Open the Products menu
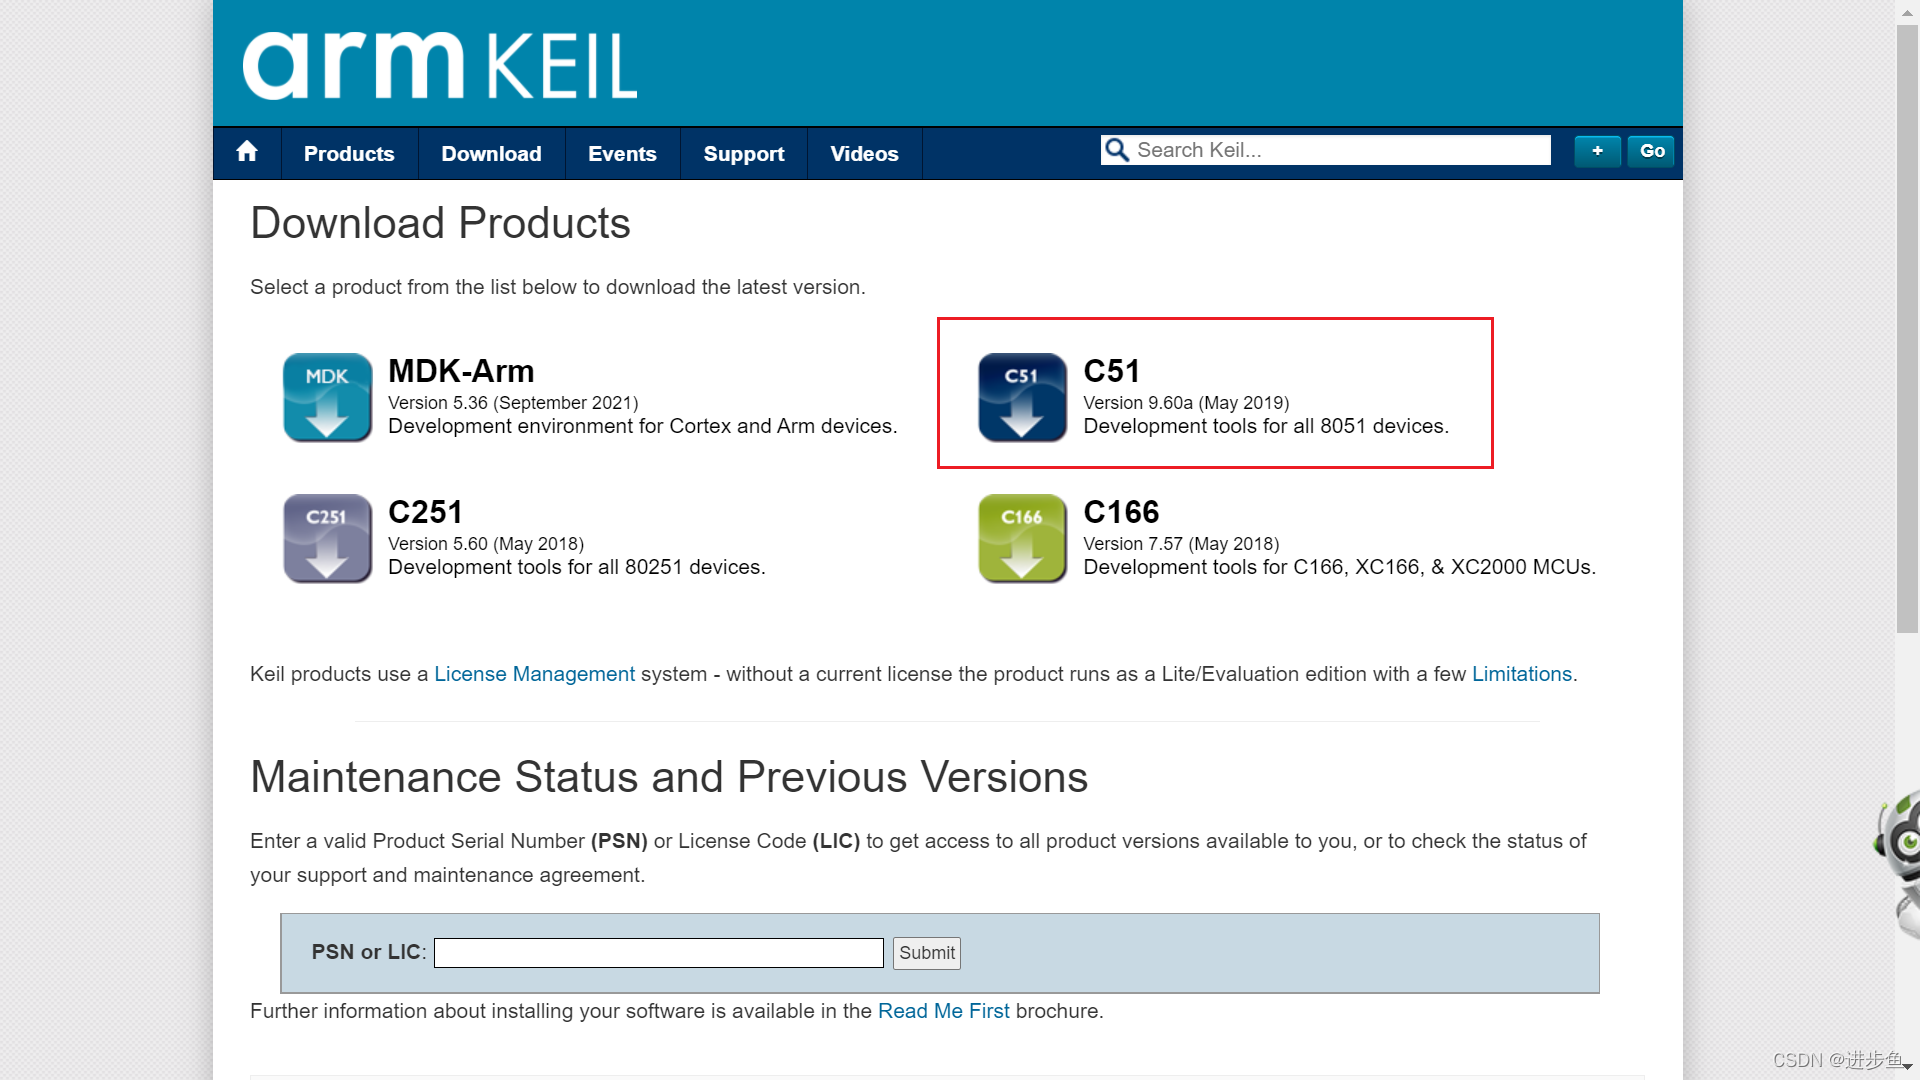This screenshot has height=1080, width=1920. pos(348,153)
